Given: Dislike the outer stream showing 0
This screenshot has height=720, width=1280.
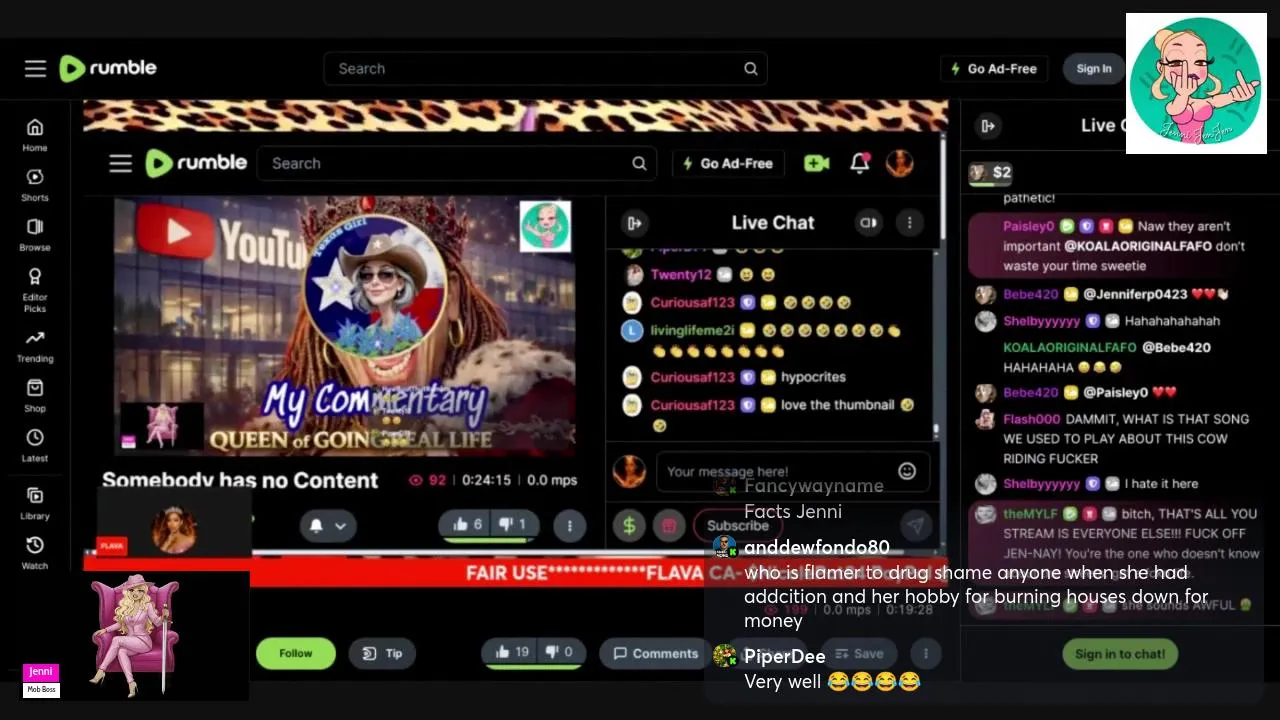Looking at the screenshot, I should click(x=560, y=652).
